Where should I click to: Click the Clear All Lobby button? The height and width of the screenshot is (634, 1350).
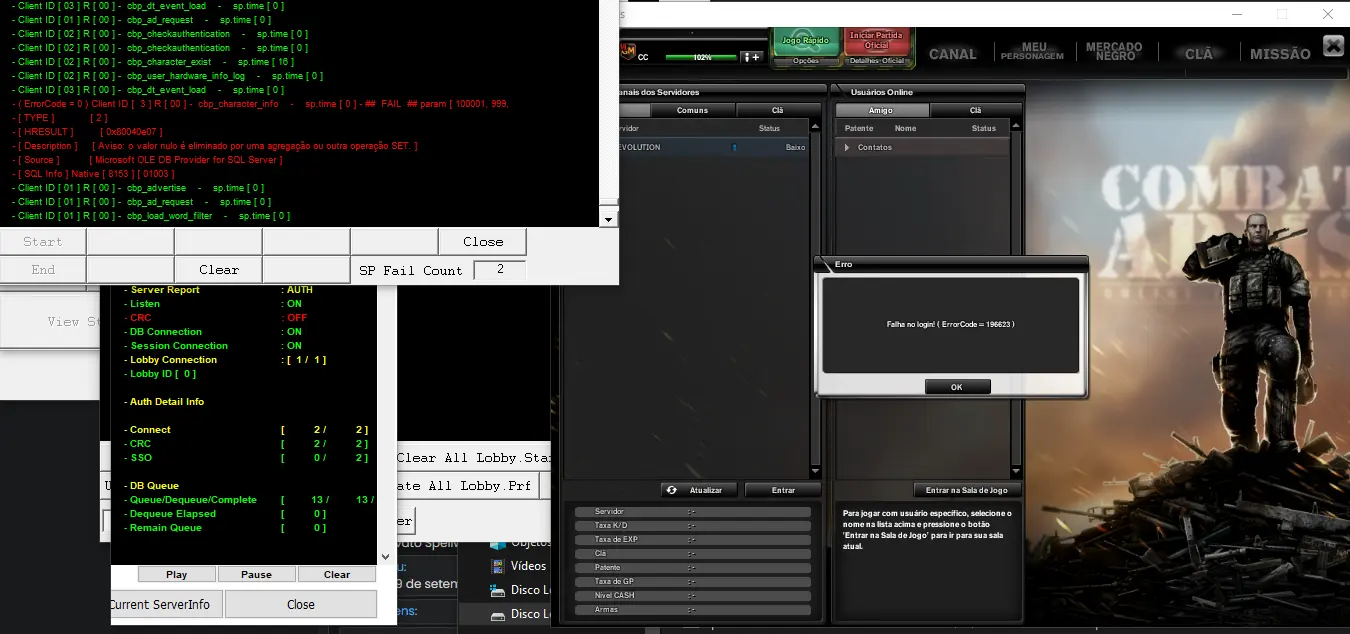(x=474, y=458)
